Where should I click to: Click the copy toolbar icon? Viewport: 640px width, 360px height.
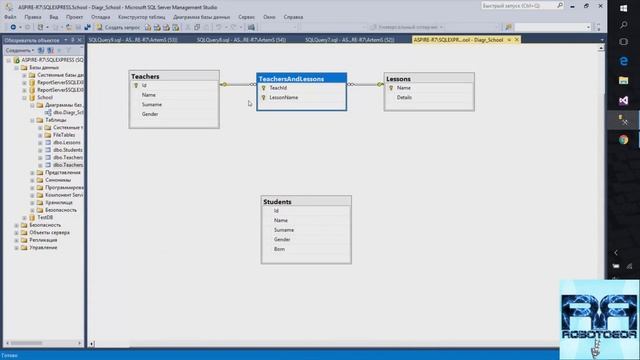(x=197, y=27)
